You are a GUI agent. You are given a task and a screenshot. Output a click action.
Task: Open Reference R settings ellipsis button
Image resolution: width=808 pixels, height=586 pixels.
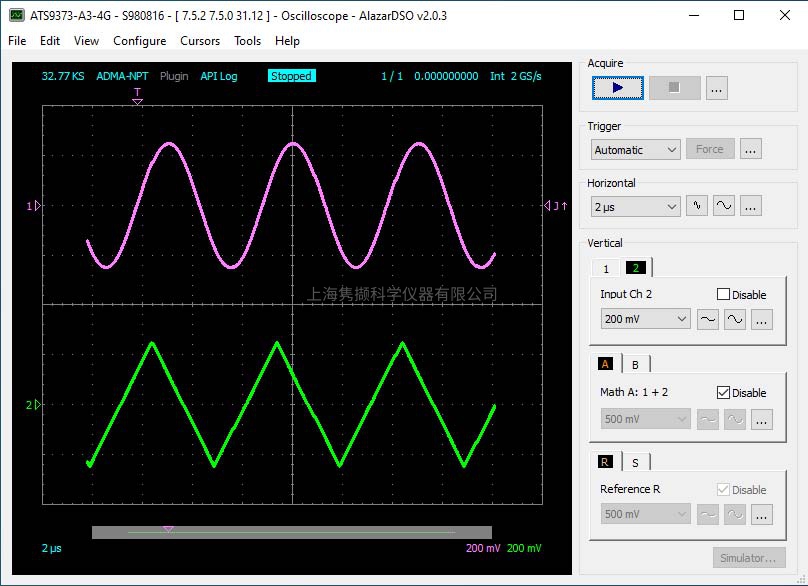[761, 514]
